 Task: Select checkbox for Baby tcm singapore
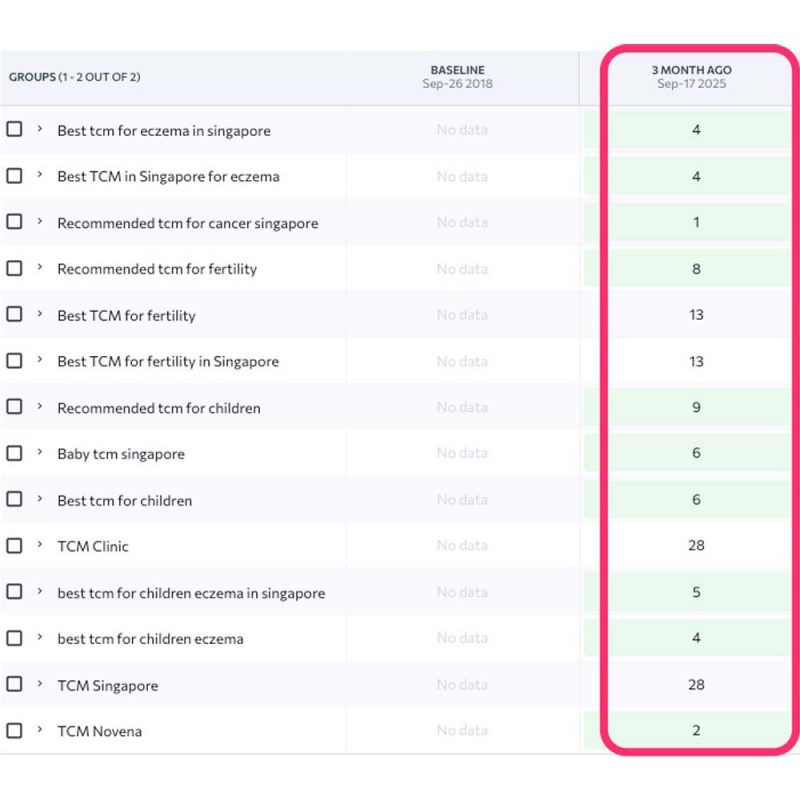pyautogui.click(x=14, y=453)
